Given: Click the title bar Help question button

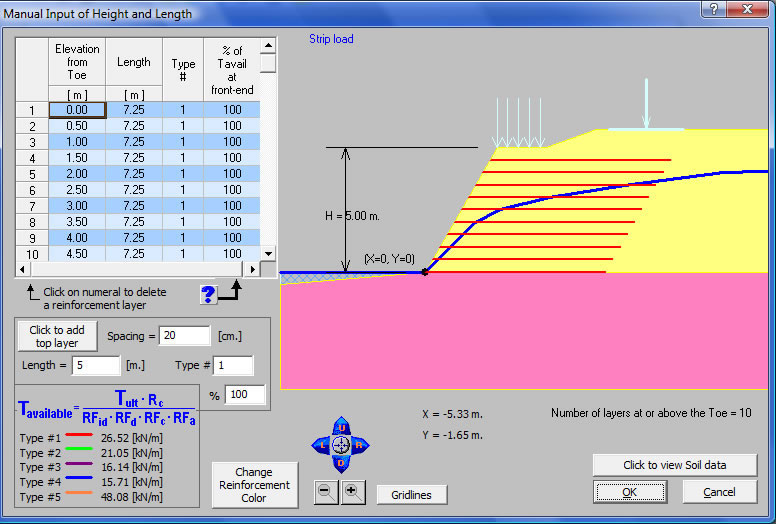Looking at the screenshot, I should 711,10.
